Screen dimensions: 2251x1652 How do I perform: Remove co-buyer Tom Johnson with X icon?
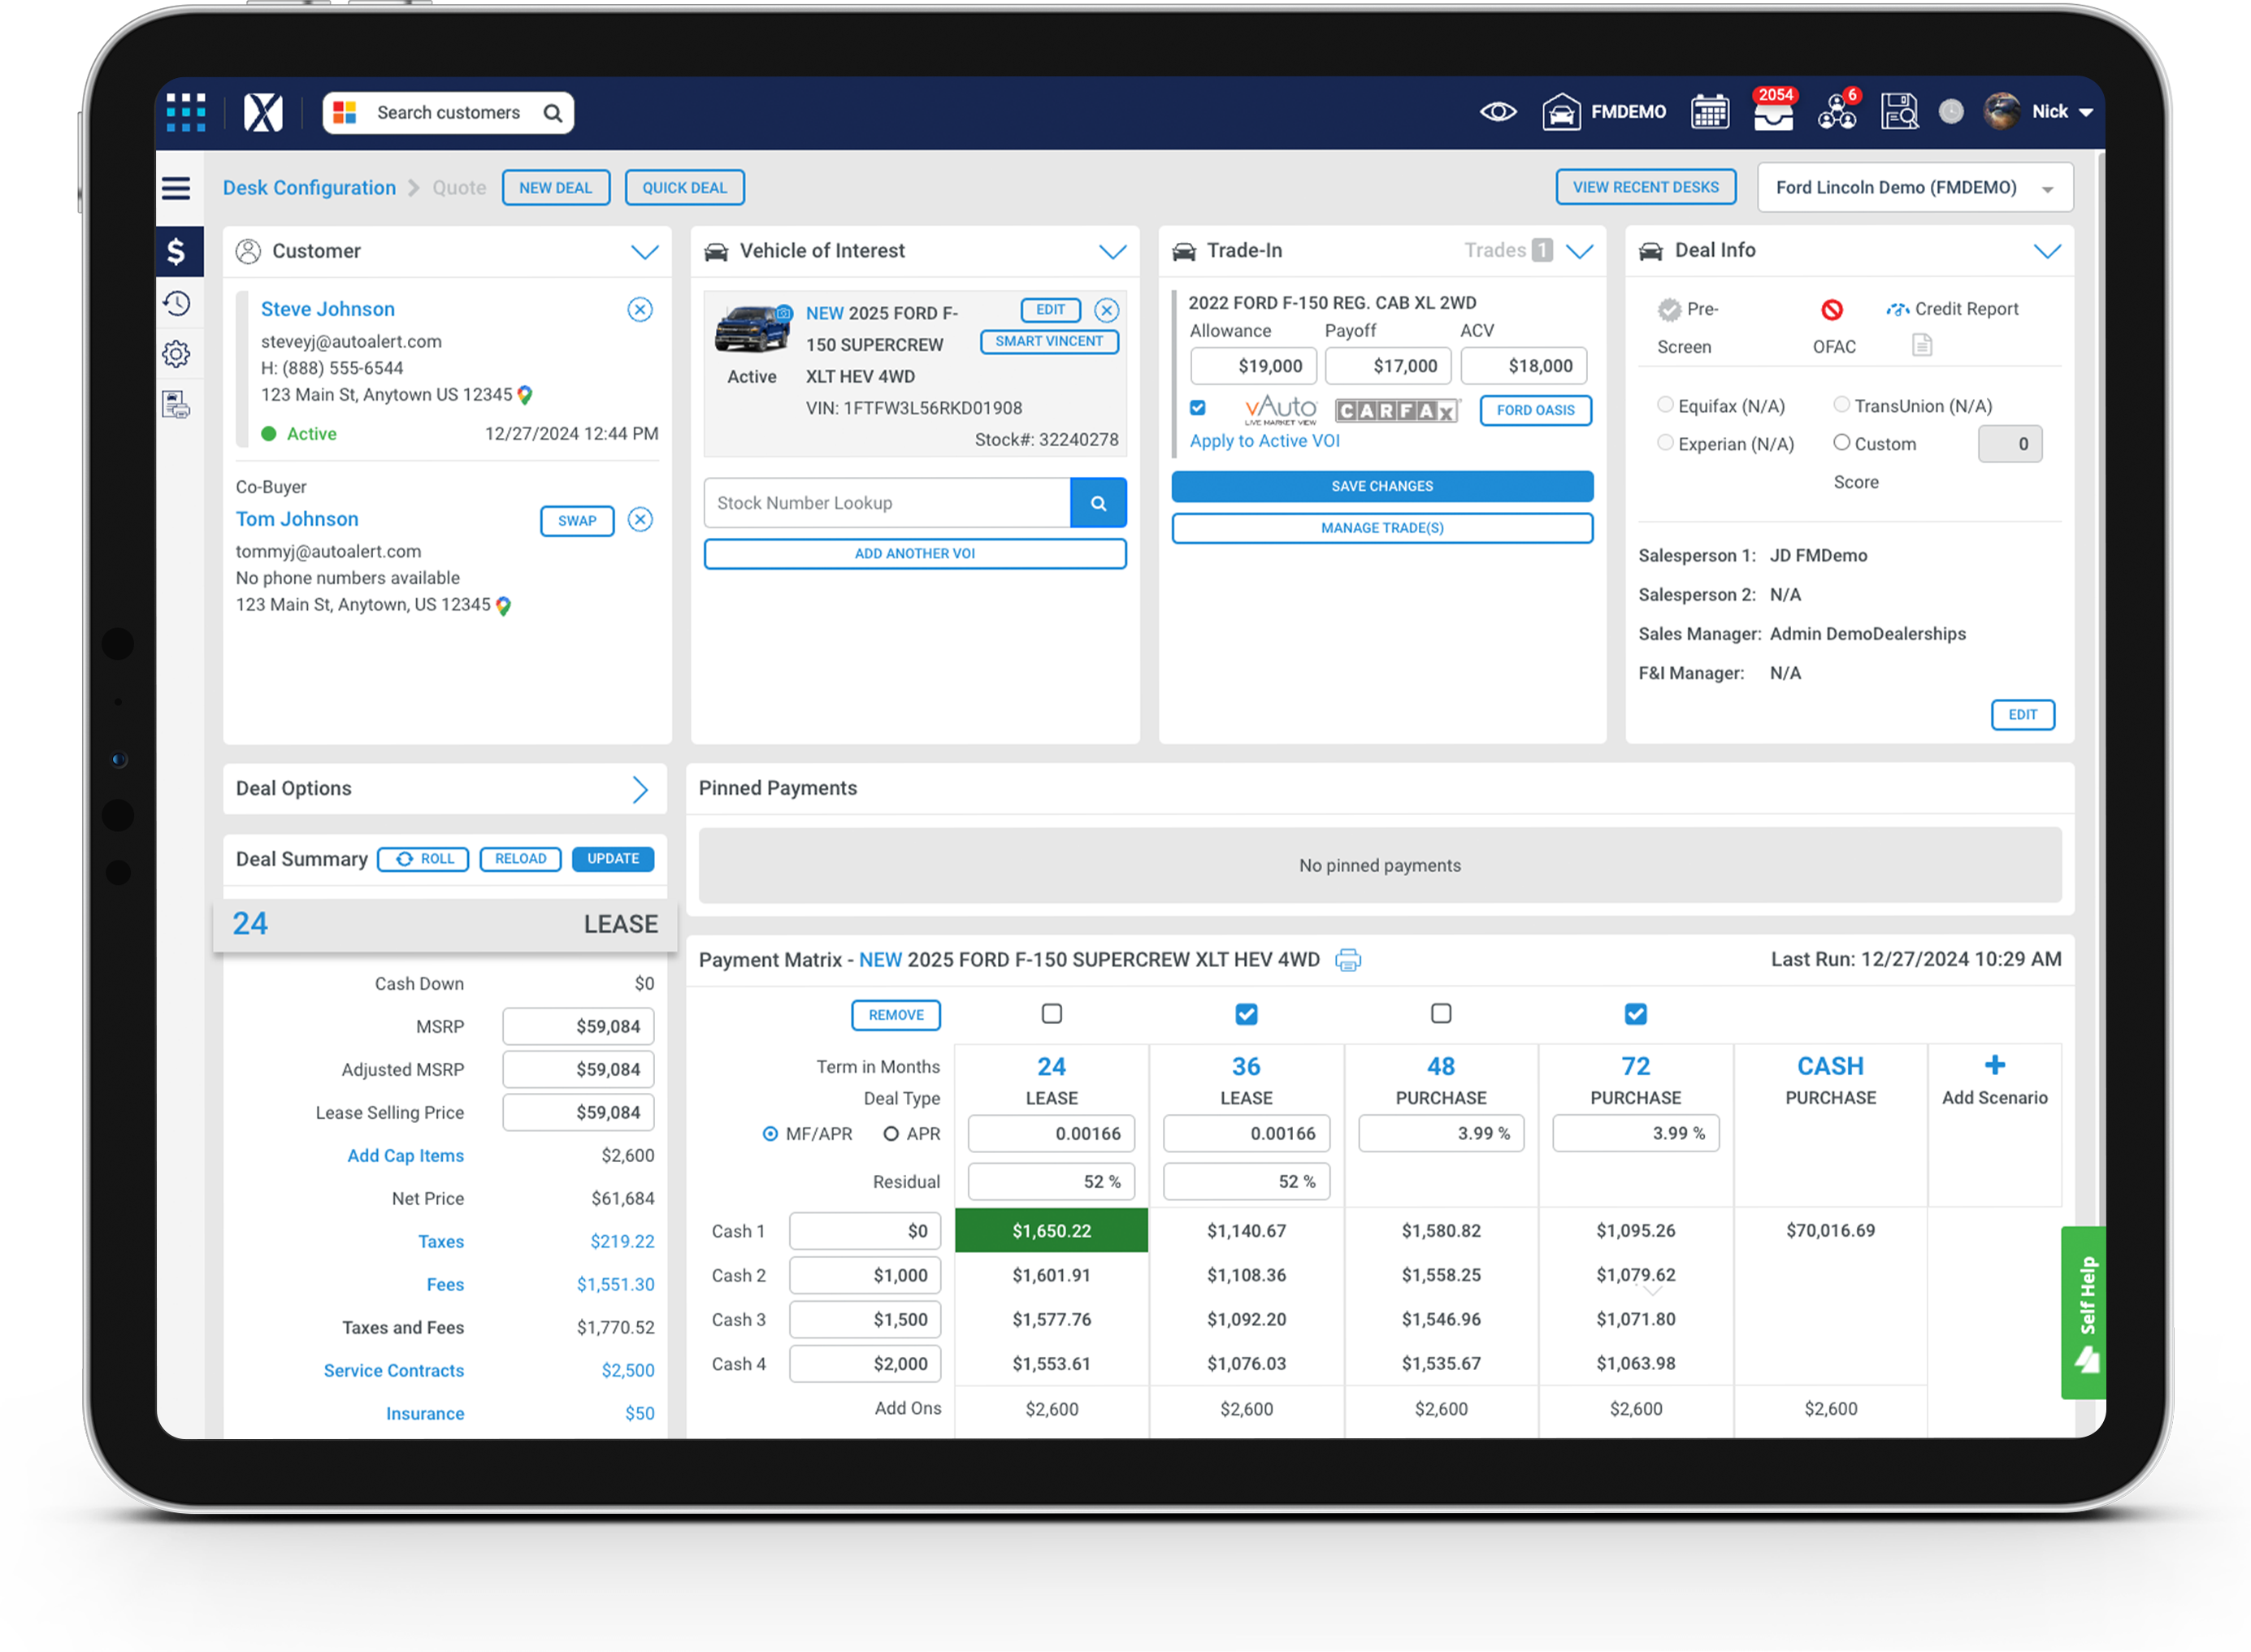pos(640,520)
